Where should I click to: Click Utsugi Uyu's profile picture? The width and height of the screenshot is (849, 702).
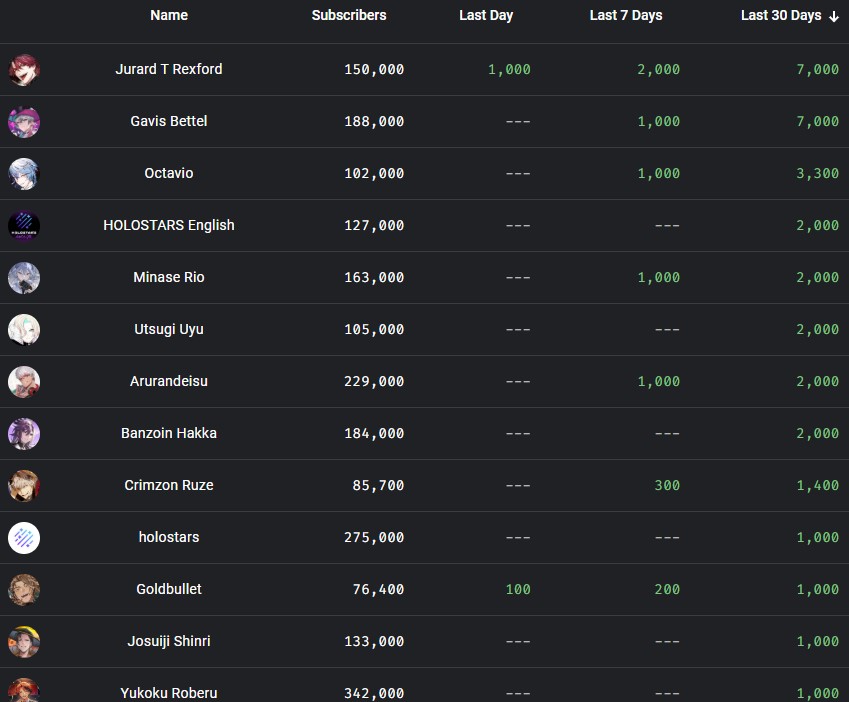(24, 330)
